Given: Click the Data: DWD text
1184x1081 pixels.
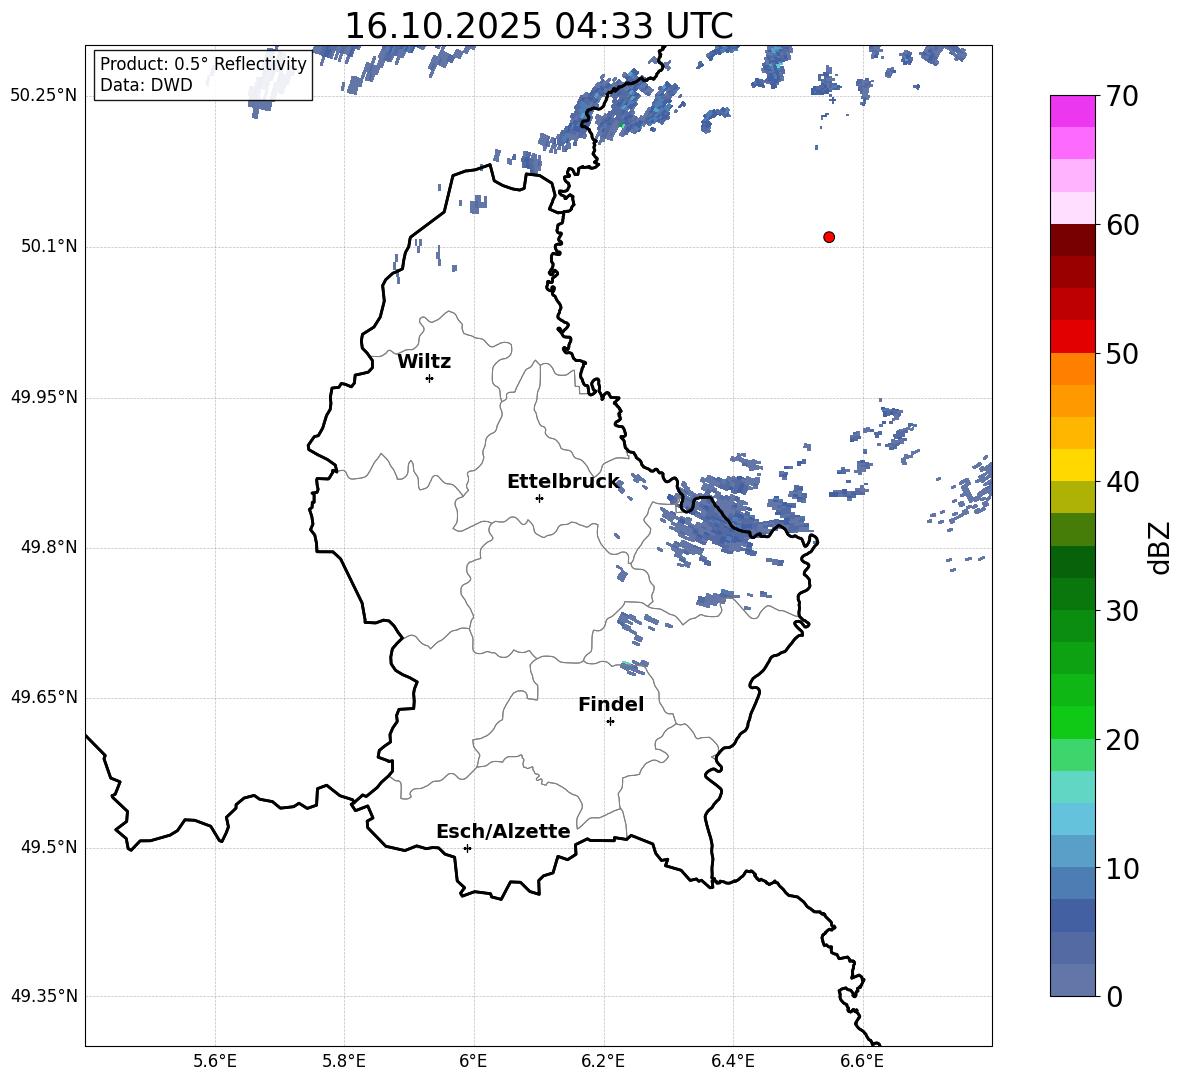Looking at the screenshot, I should point(146,85).
